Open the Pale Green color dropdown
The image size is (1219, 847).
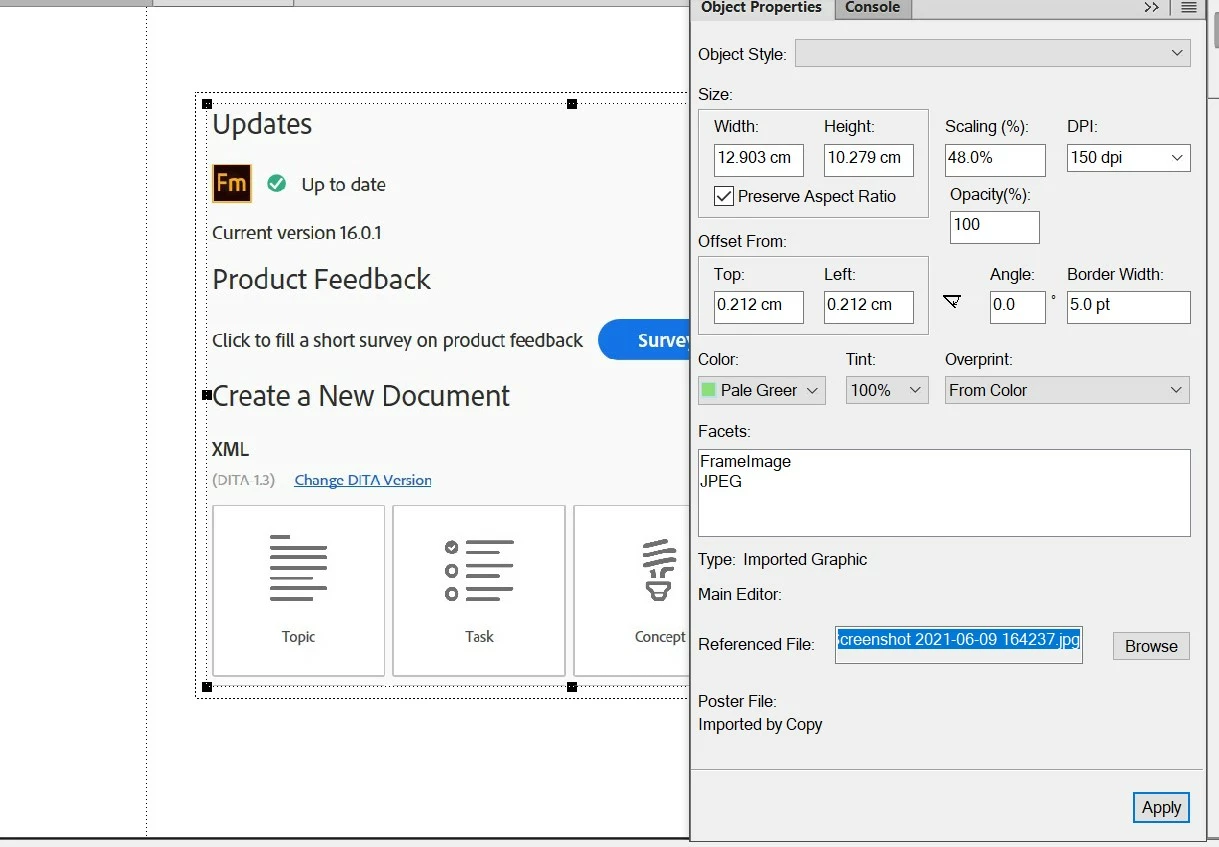click(x=762, y=390)
